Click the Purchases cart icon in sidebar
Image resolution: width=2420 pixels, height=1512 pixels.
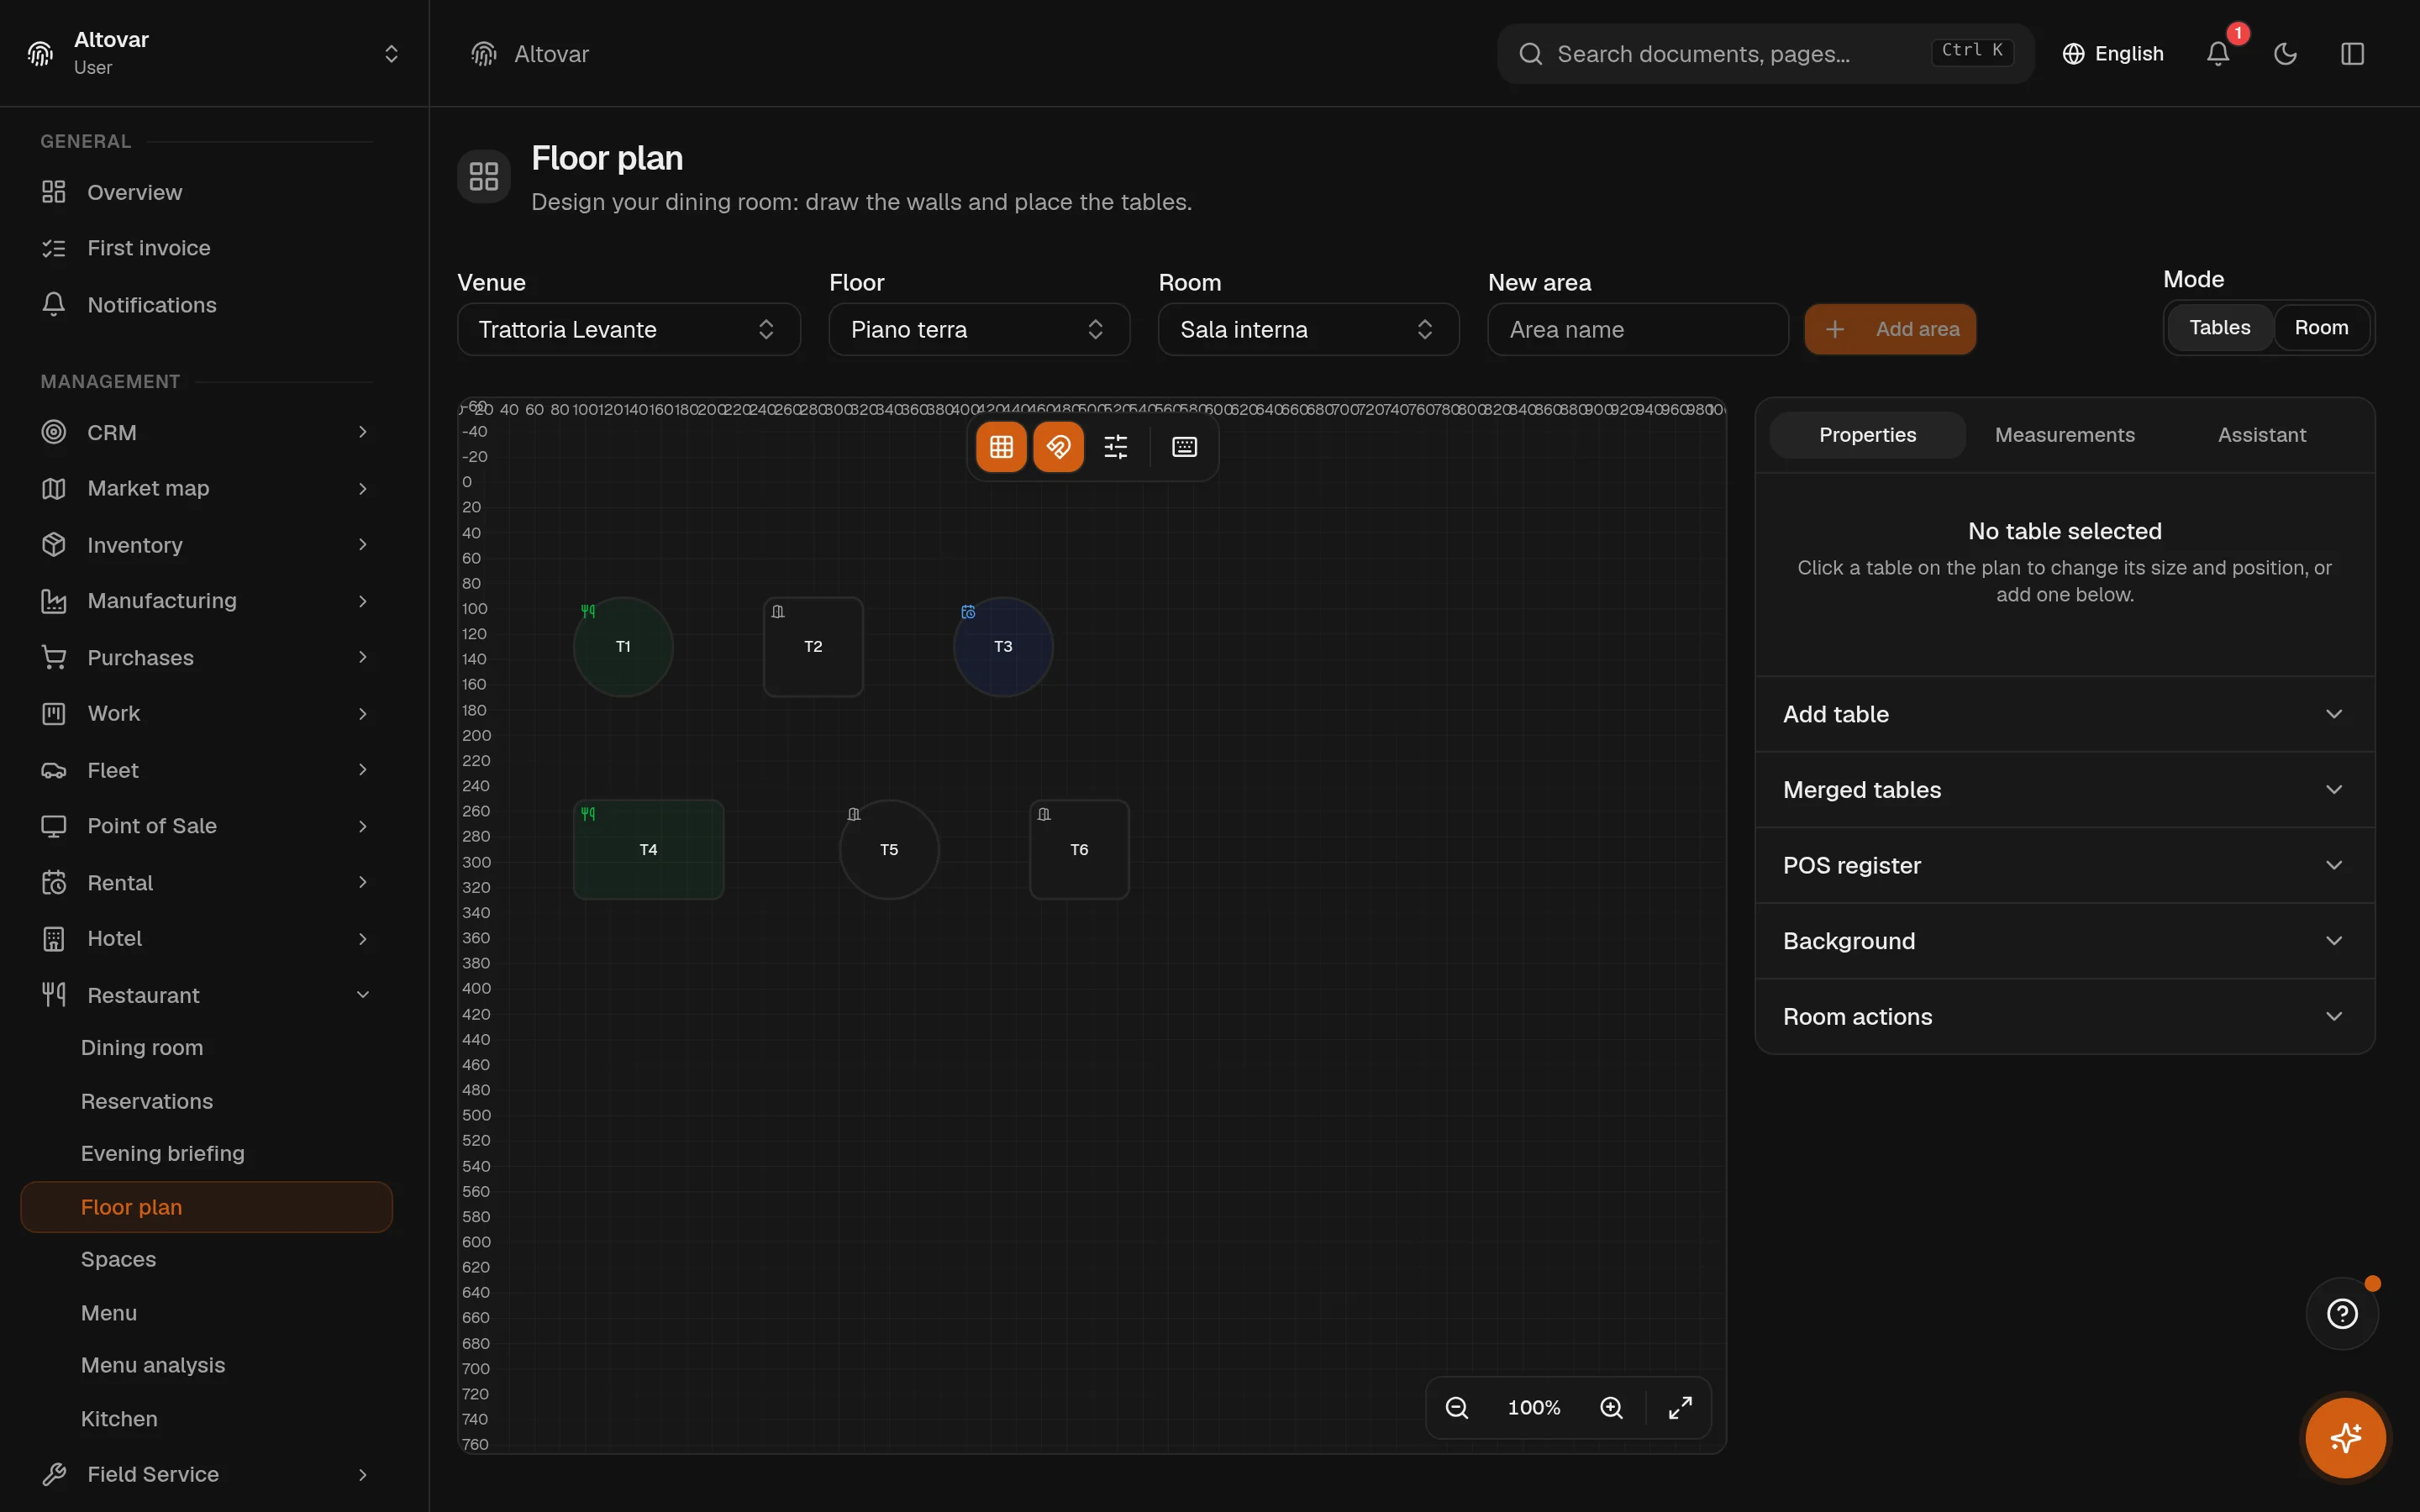pyautogui.click(x=54, y=658)
